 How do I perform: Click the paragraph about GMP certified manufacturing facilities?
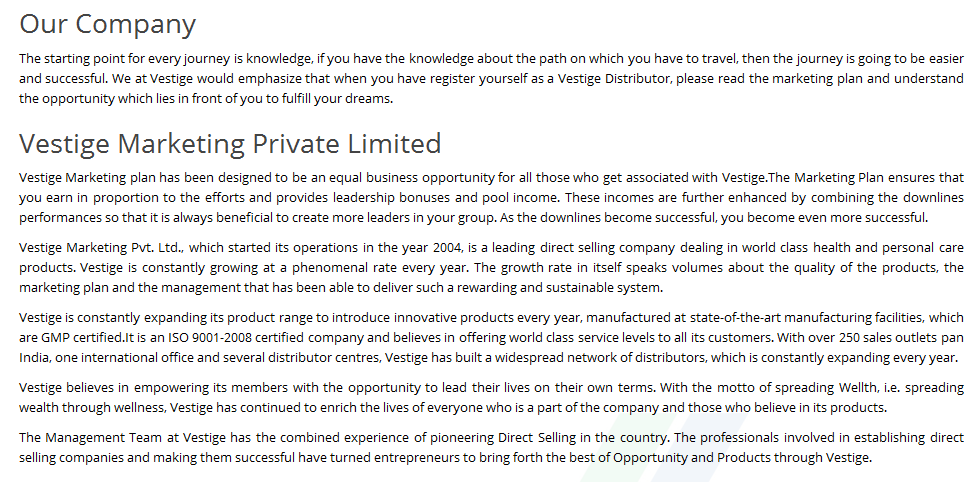pos(491,337)
